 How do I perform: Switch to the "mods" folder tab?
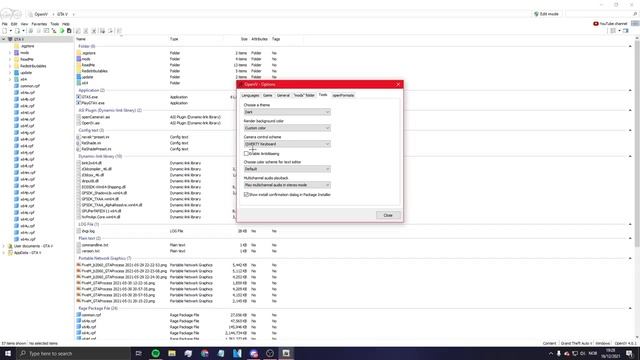click(x=304, y=95)
